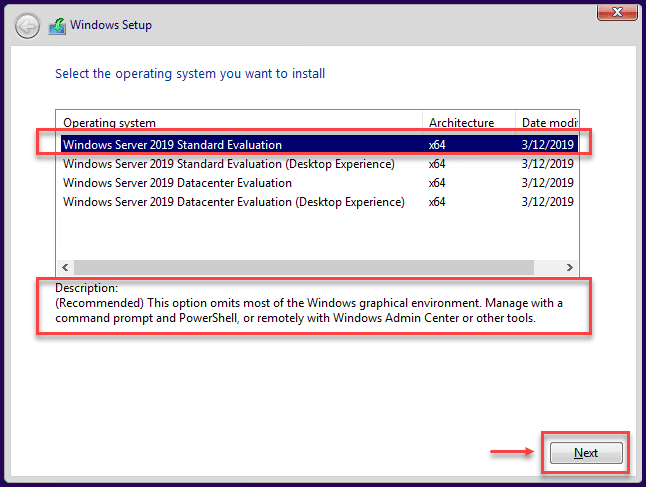Screen dimensions: 646x487
Task: Go back using the round arrow button
Action: [27, 26]
